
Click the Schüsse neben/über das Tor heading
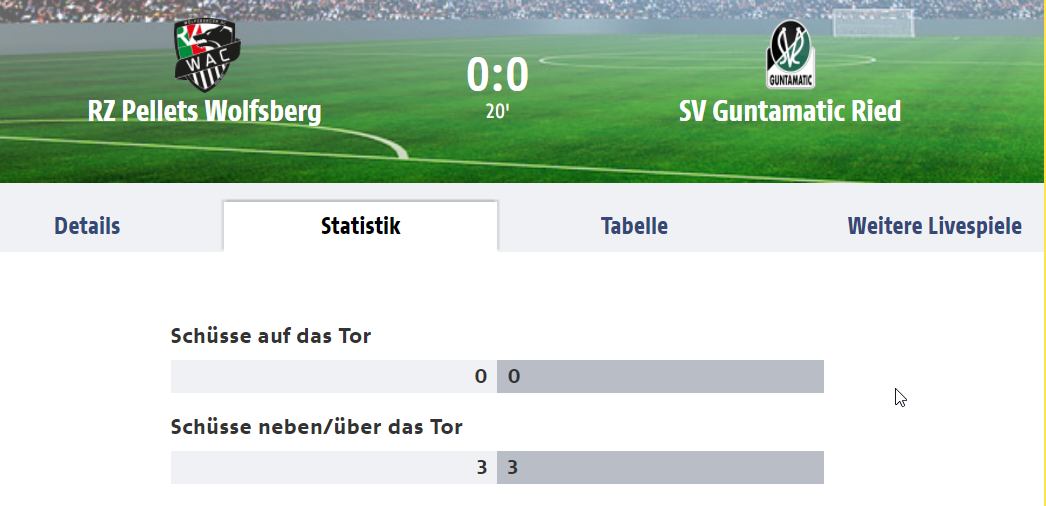(316, 427)
